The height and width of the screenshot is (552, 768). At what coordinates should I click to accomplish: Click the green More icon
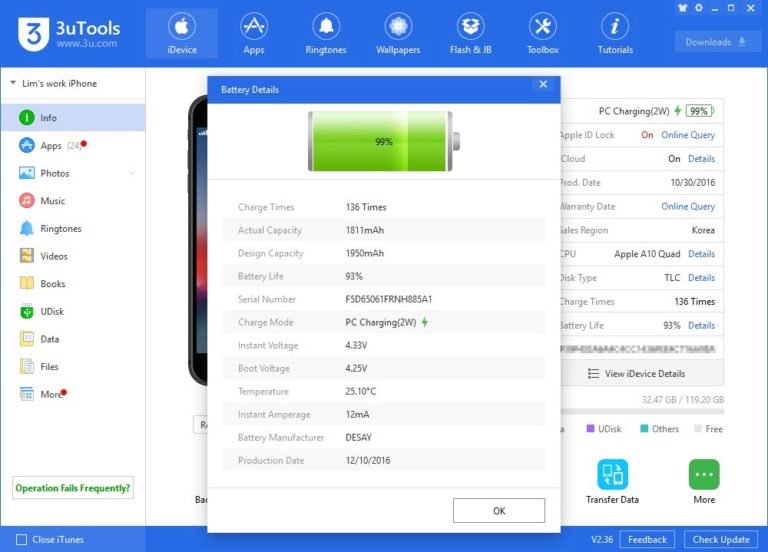click(704, 474)
